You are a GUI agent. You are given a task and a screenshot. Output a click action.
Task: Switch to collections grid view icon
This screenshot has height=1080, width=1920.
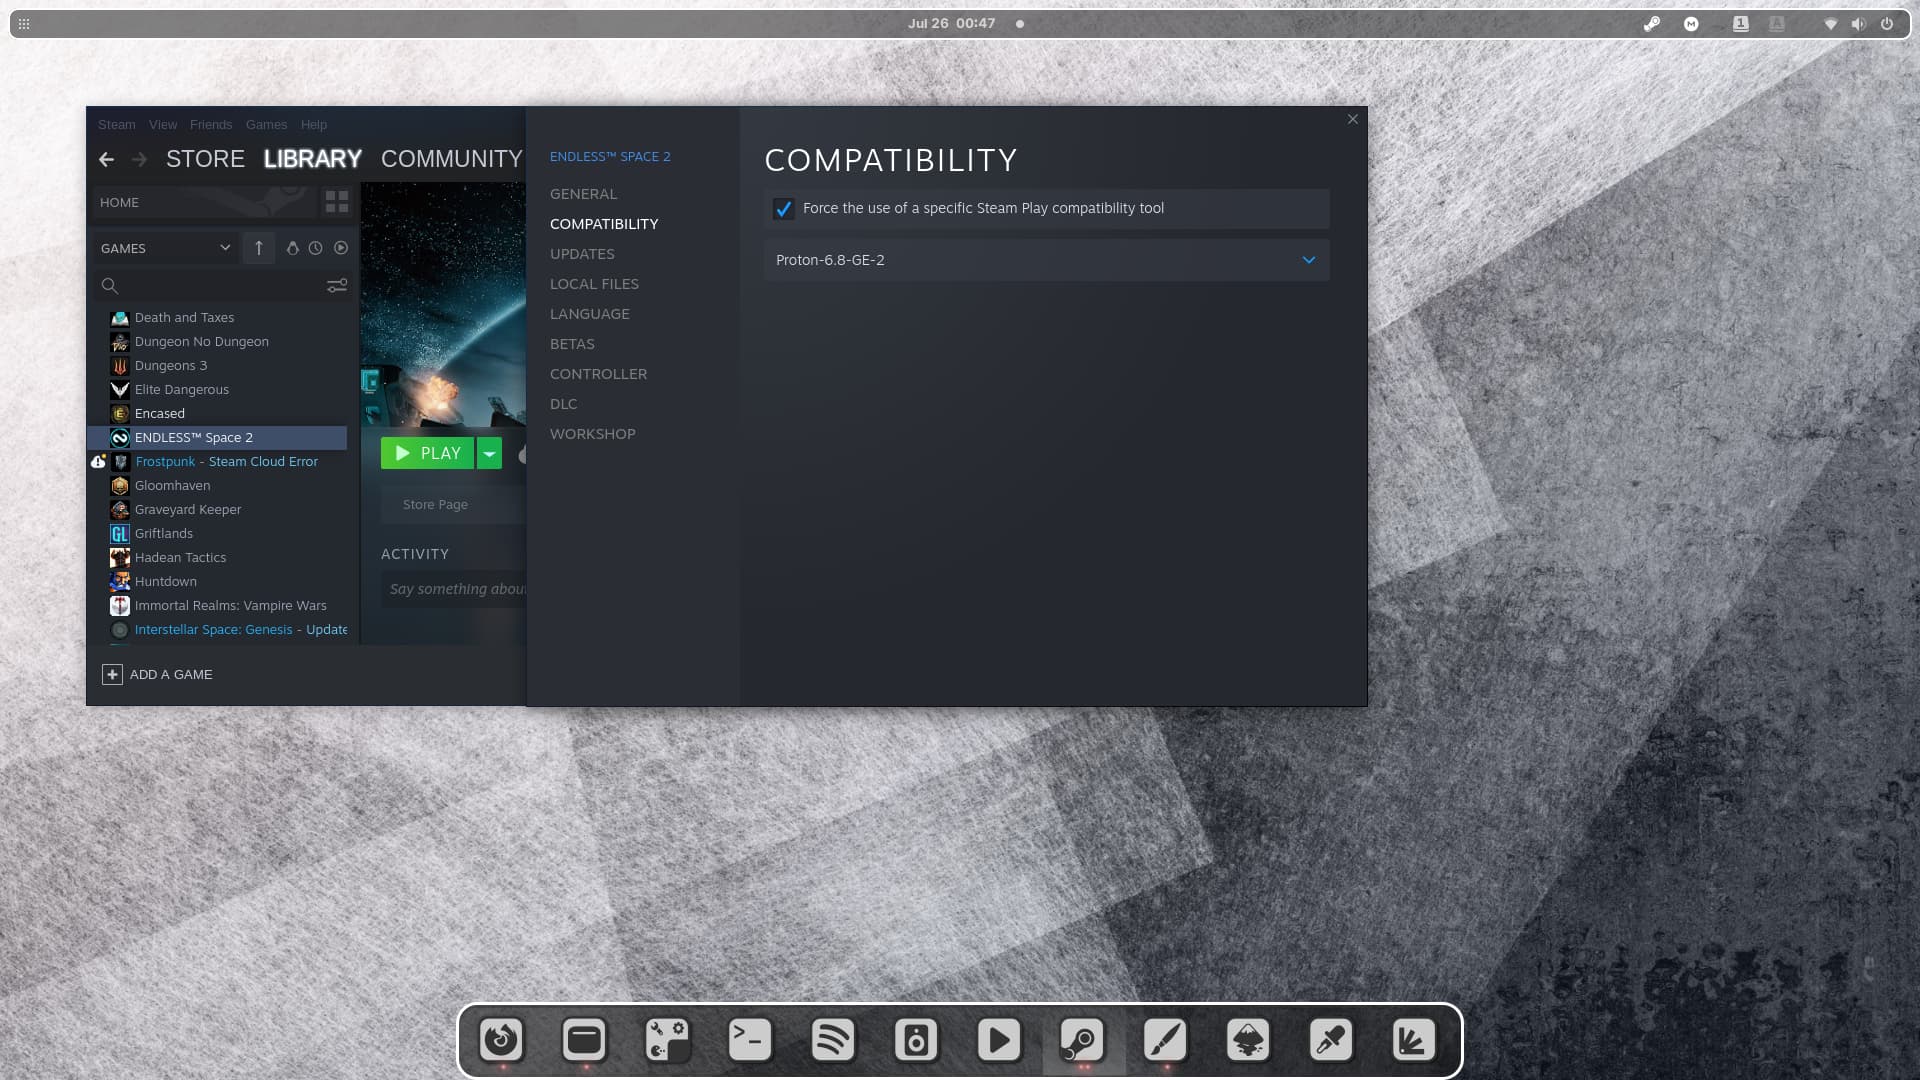coord(337,202)
